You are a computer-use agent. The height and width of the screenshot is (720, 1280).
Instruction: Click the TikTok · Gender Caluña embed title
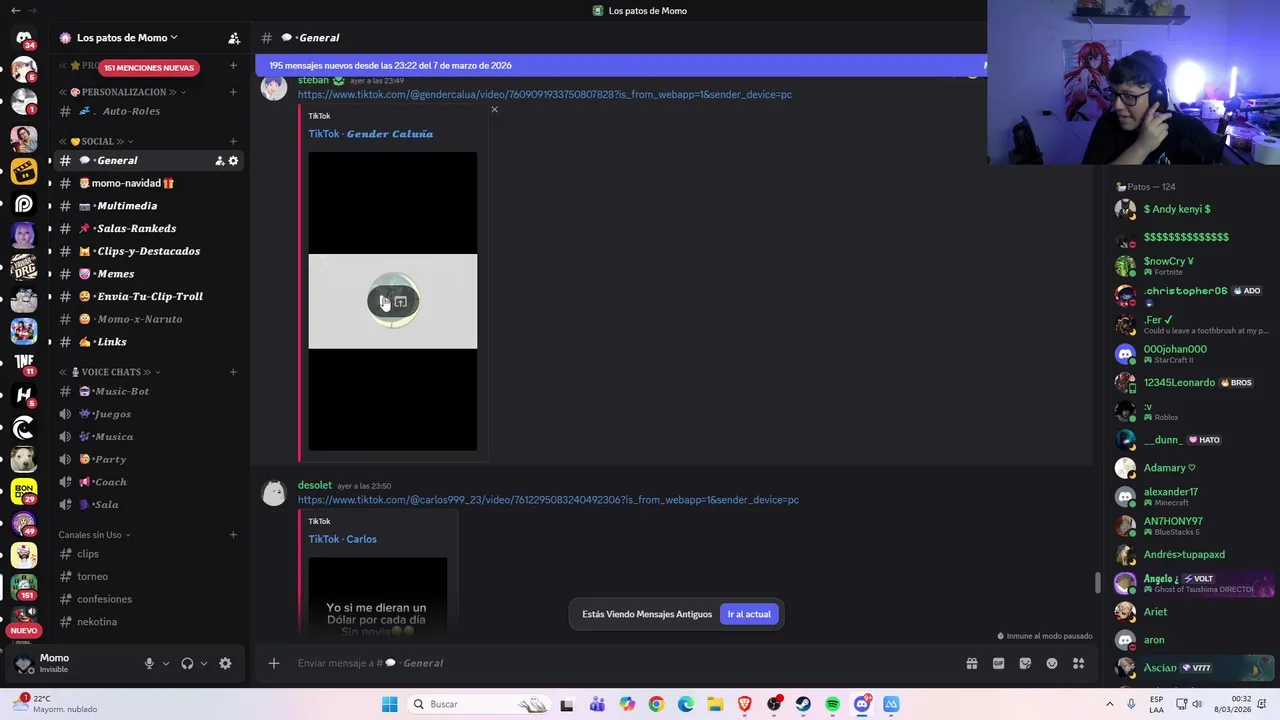370,134
